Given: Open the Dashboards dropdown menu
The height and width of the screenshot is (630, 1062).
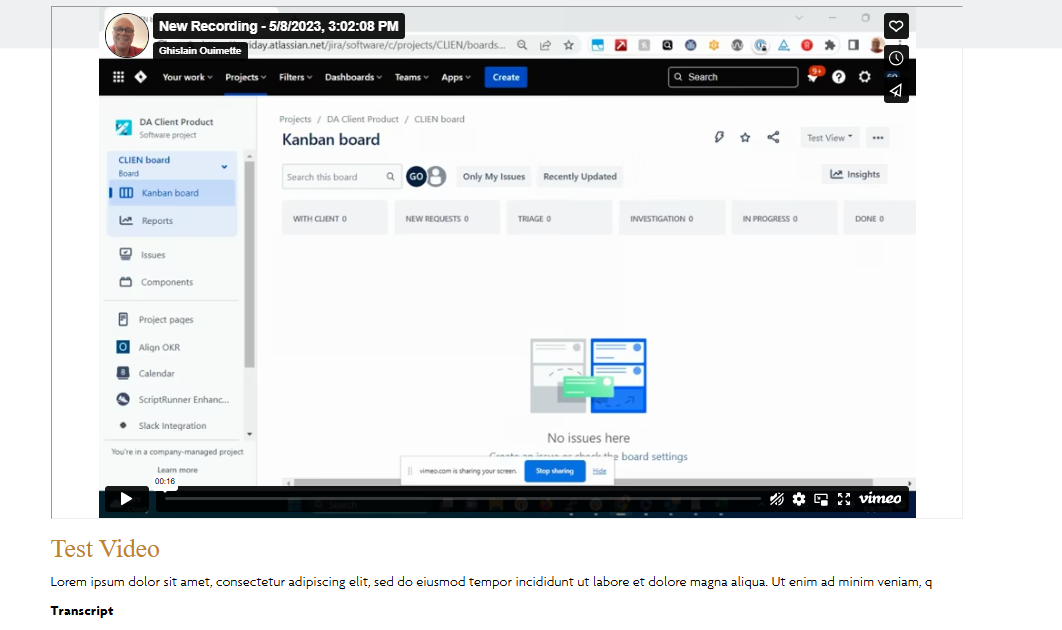Looking at the screenshot, I should [353, 77].
